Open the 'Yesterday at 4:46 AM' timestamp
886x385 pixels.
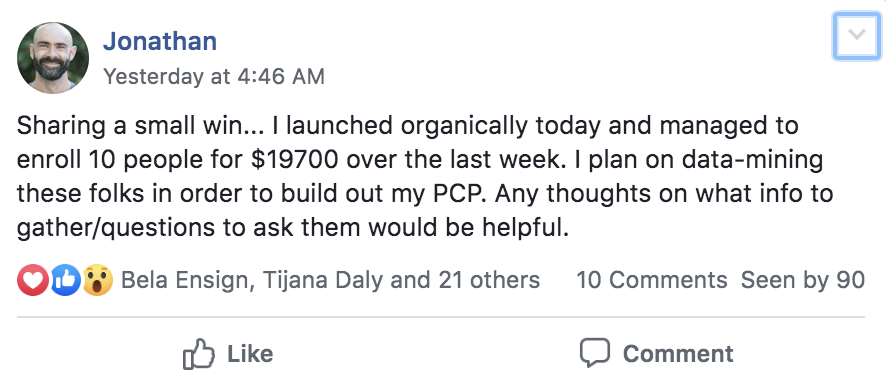click(214, 76)
